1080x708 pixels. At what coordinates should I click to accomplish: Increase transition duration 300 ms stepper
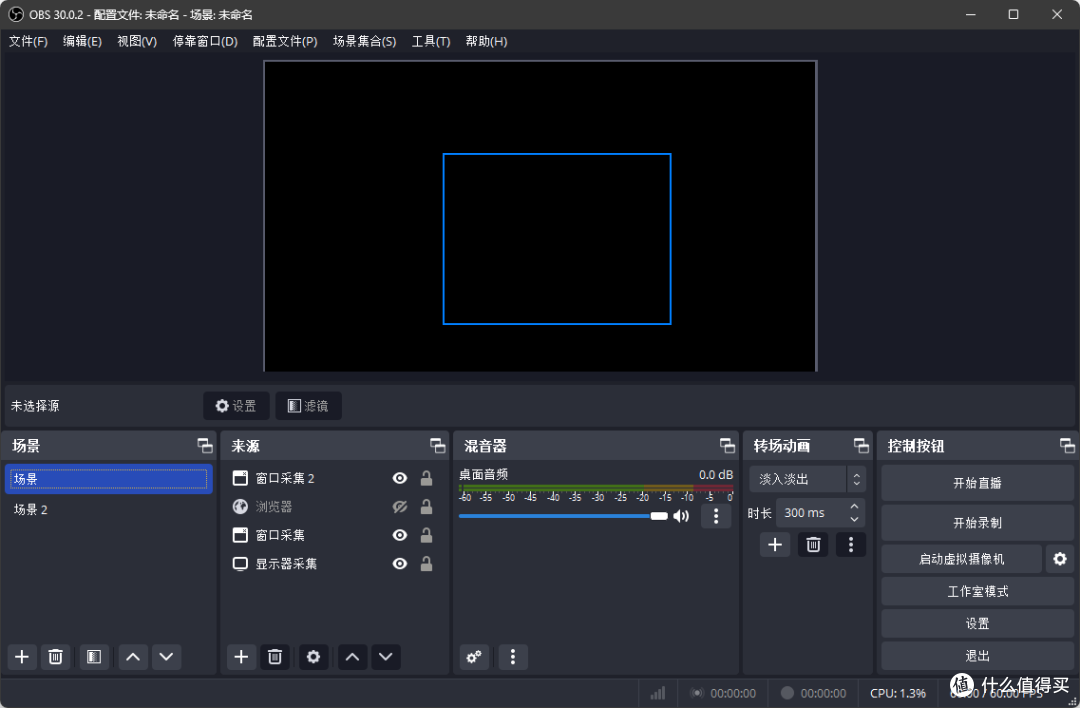[855, 506]
